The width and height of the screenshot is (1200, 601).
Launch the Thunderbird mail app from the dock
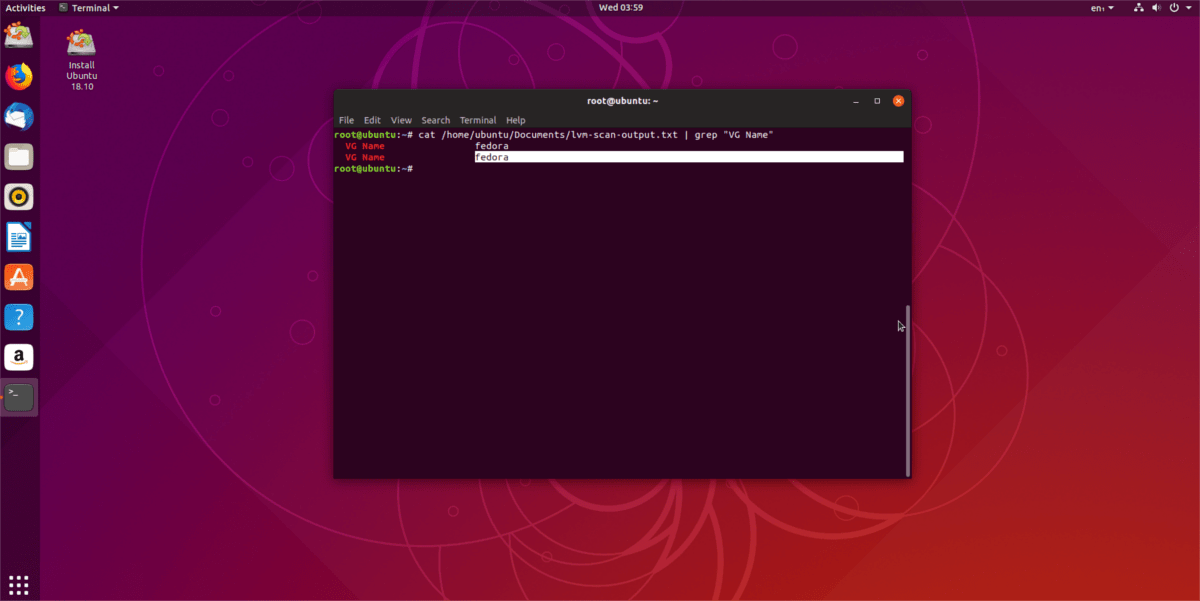click(20, 116)
